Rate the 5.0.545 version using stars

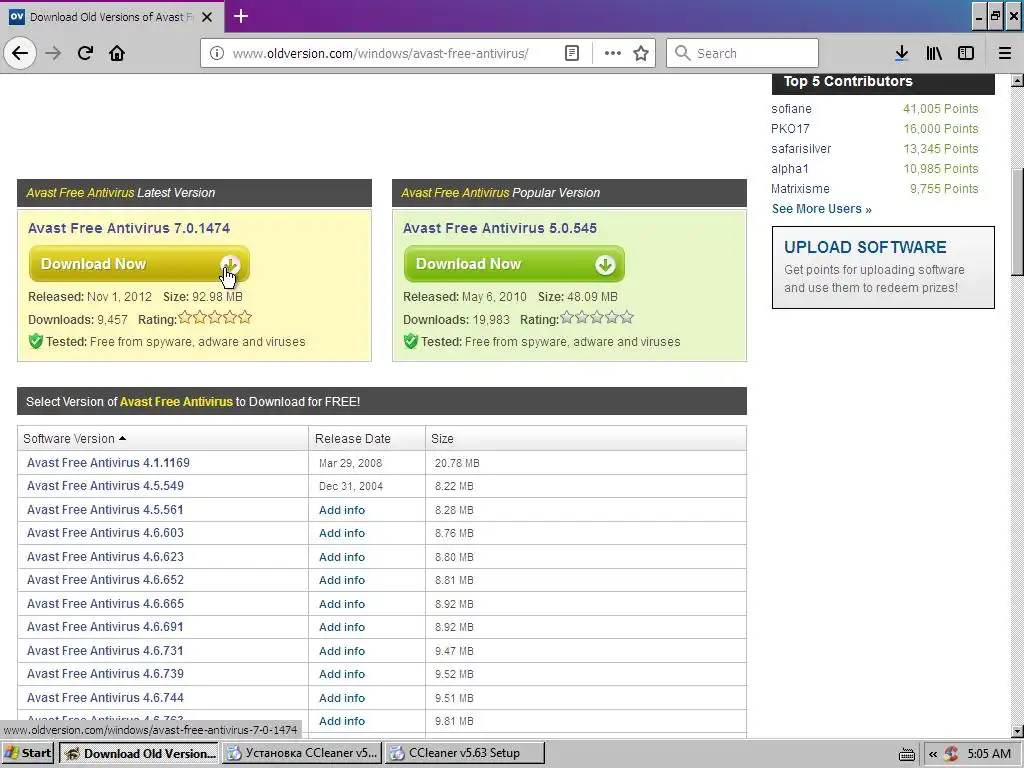[x=597, y=318]
